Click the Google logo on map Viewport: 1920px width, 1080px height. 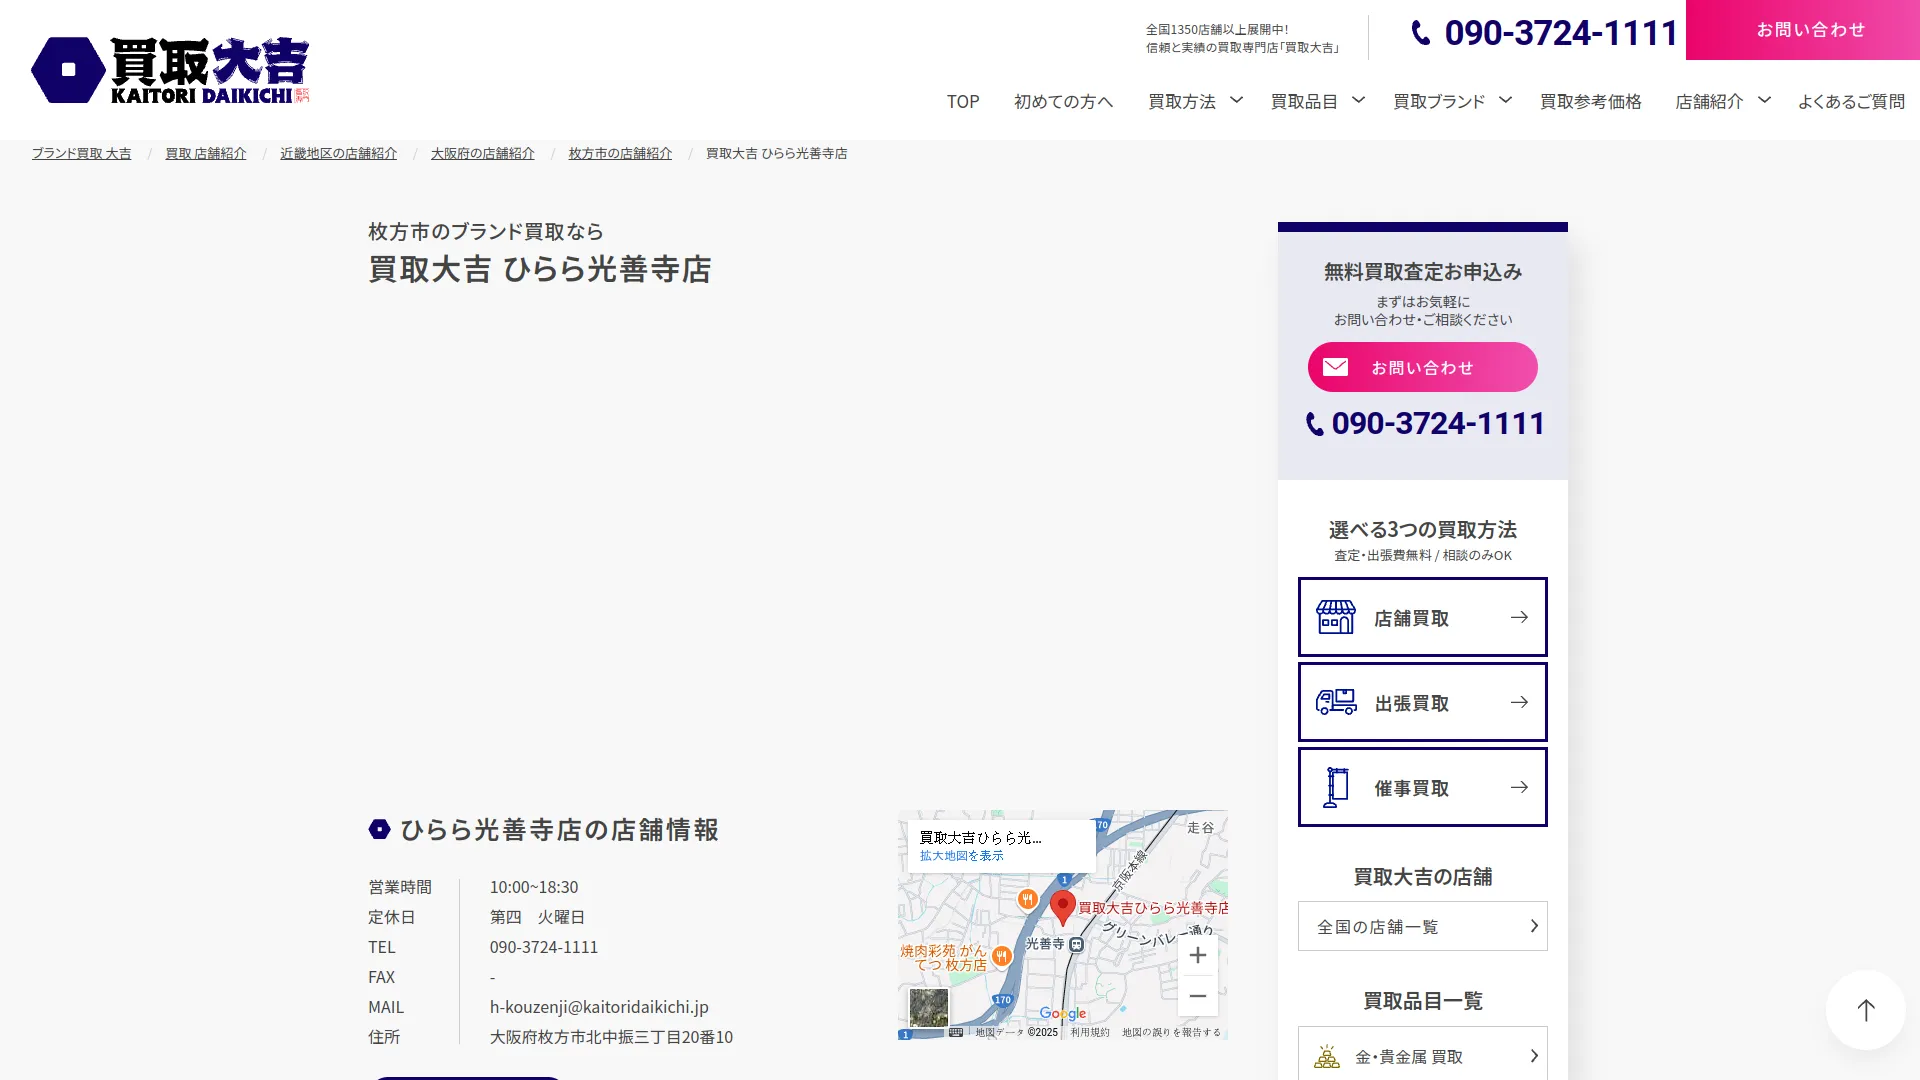tap(1062, 1013)
